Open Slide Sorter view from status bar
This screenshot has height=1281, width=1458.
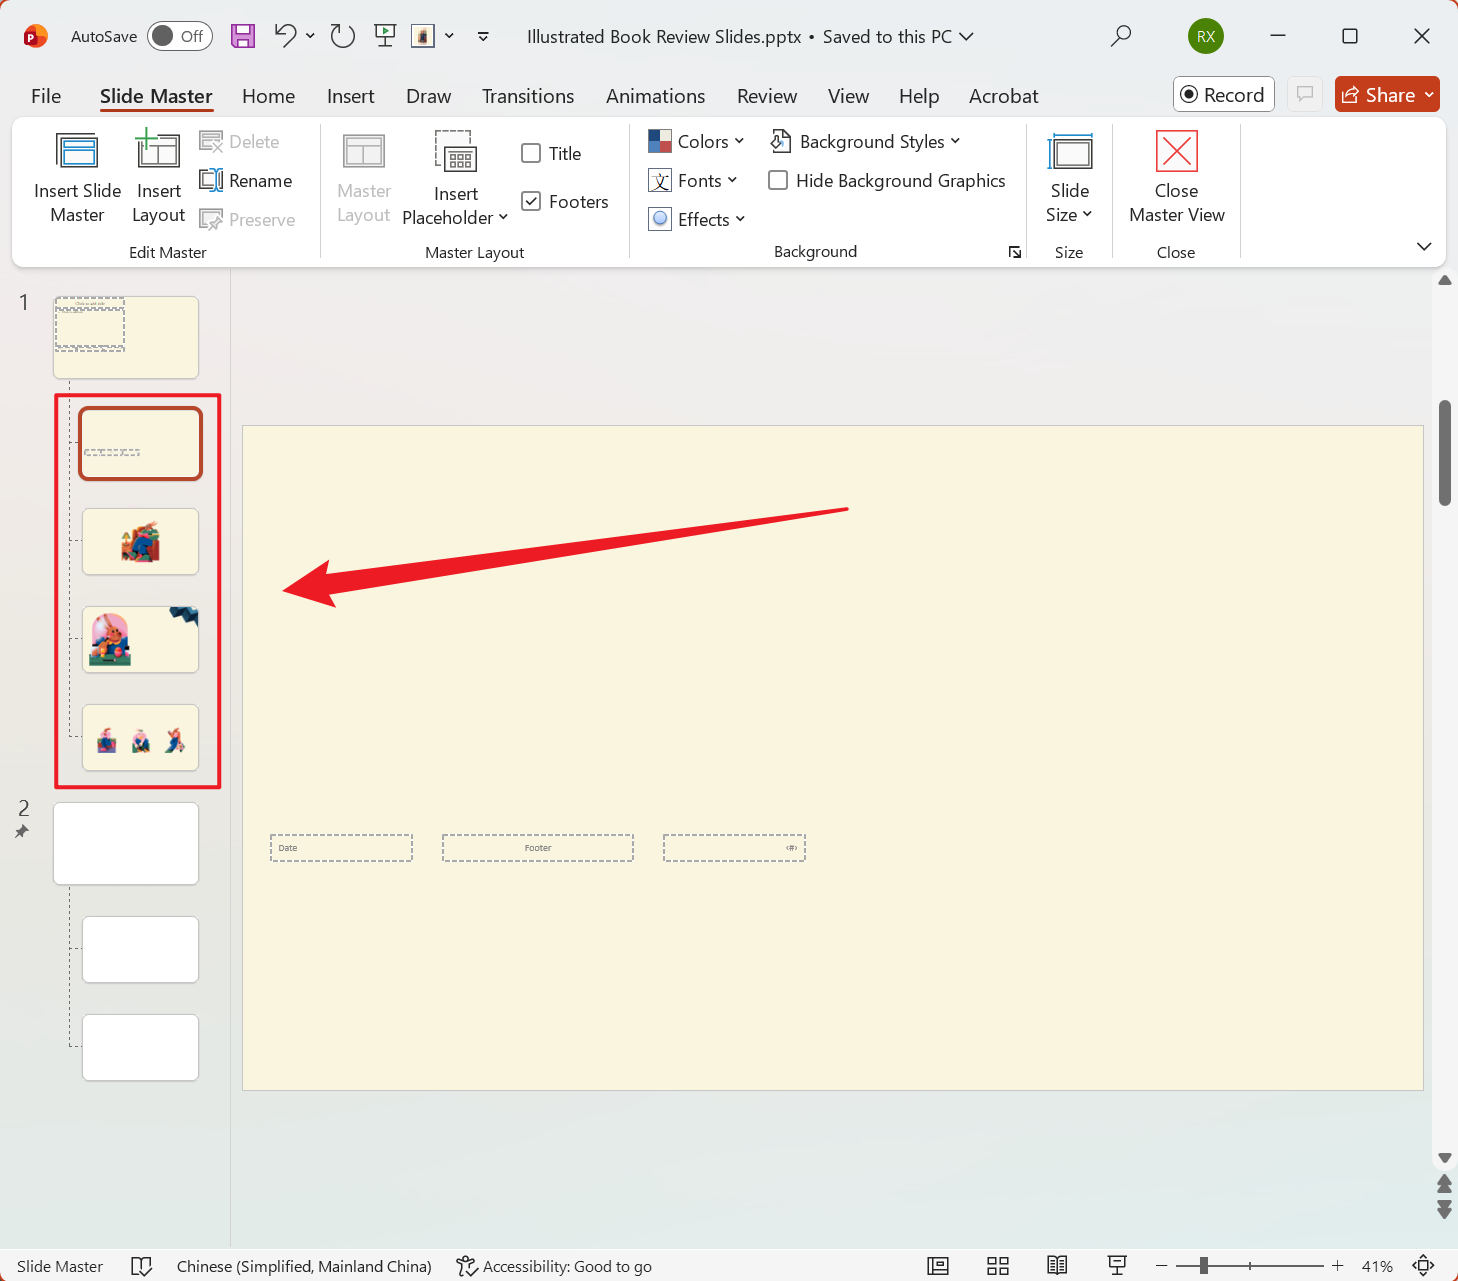pyautogui.click(x=997, y=1266)
